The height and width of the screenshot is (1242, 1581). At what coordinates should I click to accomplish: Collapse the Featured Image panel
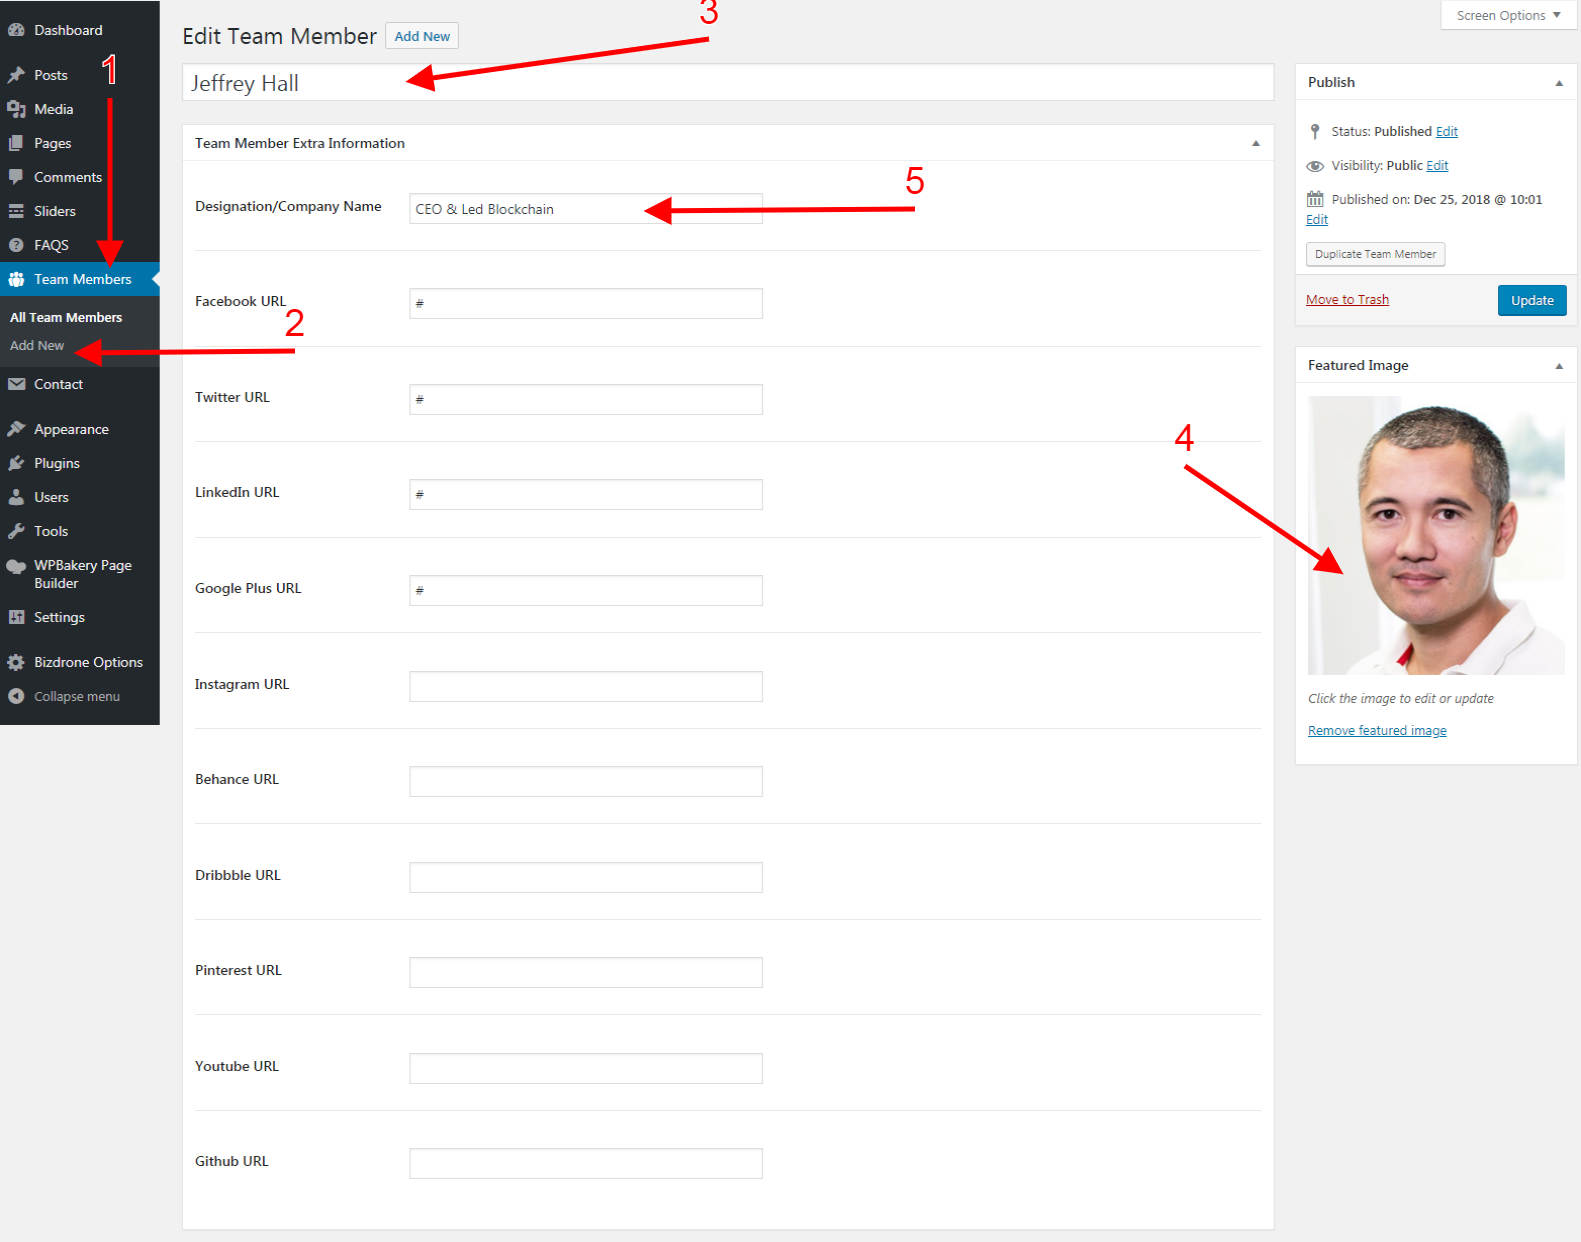pyautogui.click(x=1559, y=366)
